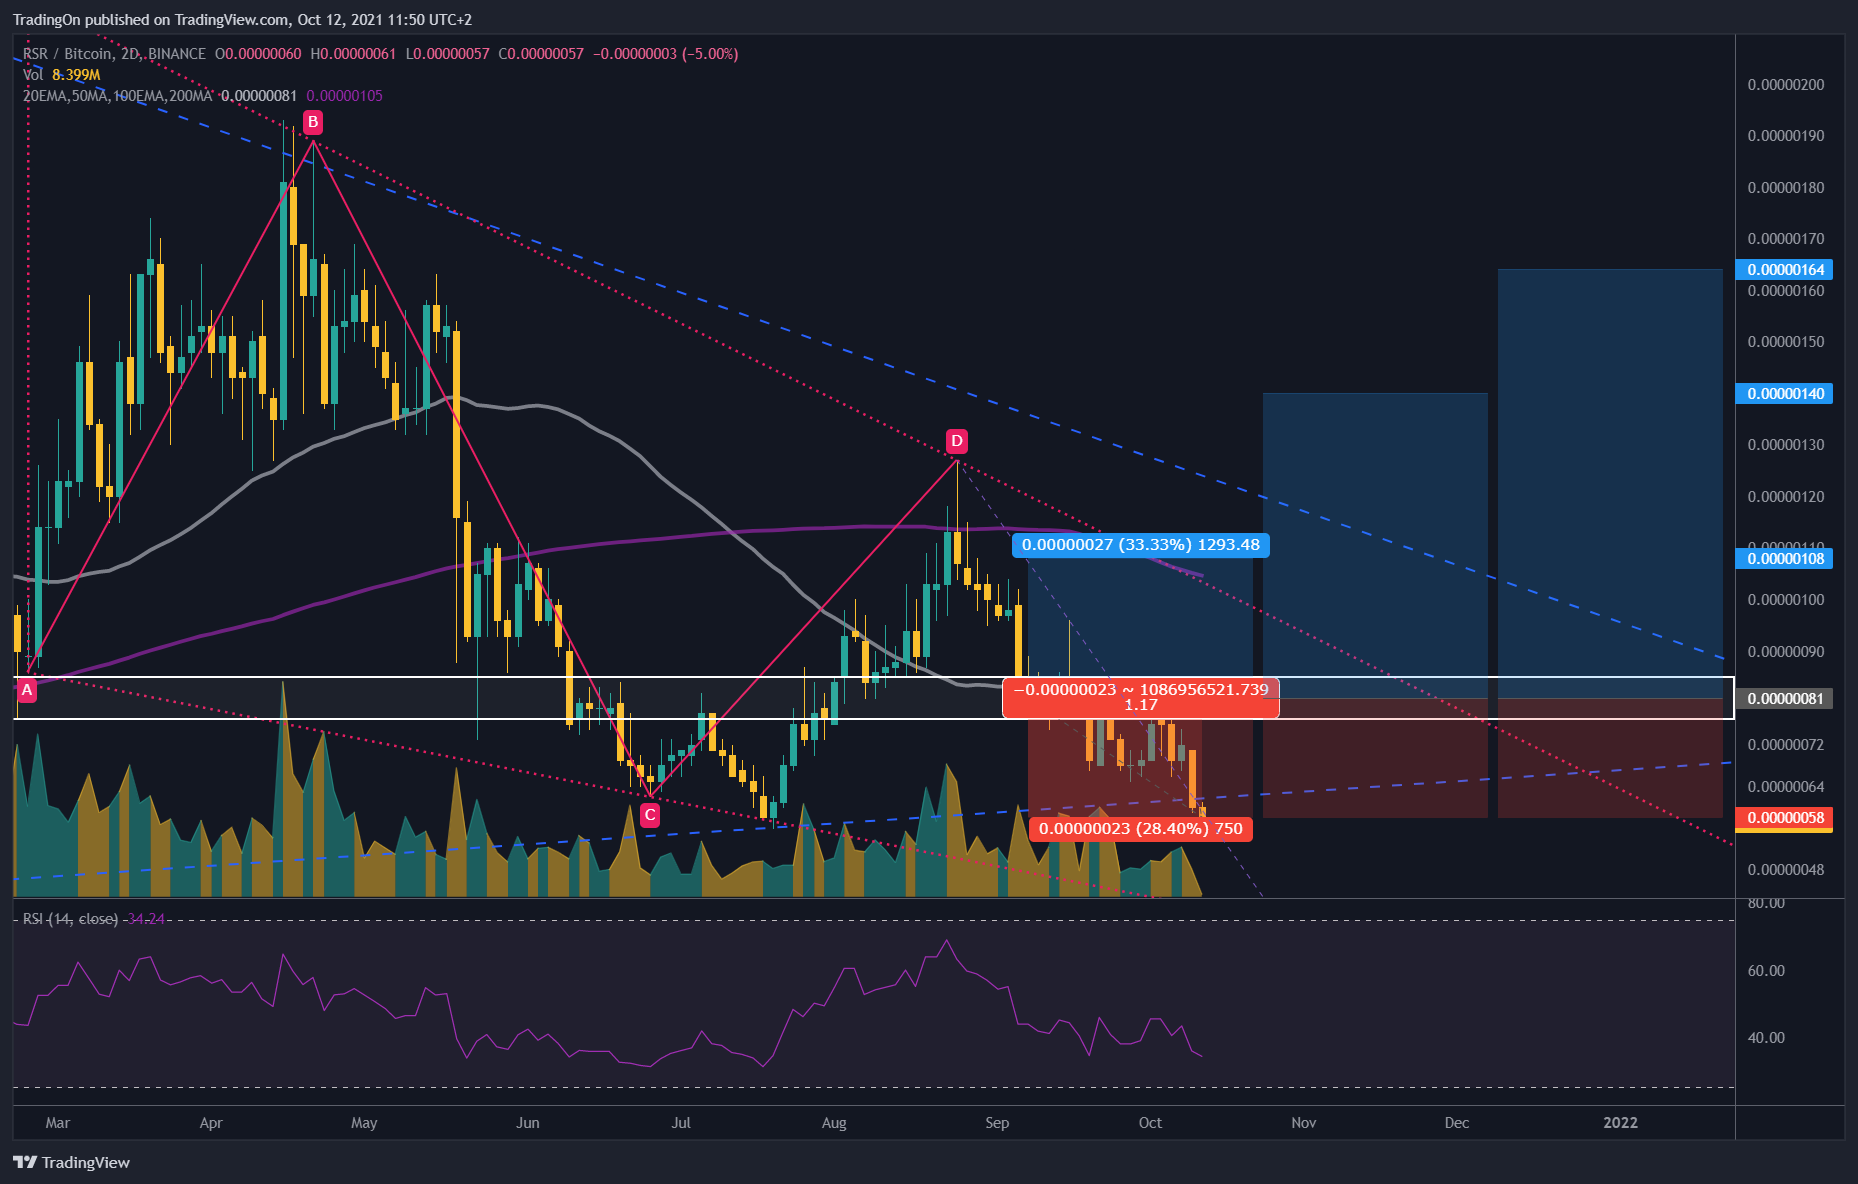Click the low value L0.00000057
Screen dimensions: 1858x1184
pos(447,54)
